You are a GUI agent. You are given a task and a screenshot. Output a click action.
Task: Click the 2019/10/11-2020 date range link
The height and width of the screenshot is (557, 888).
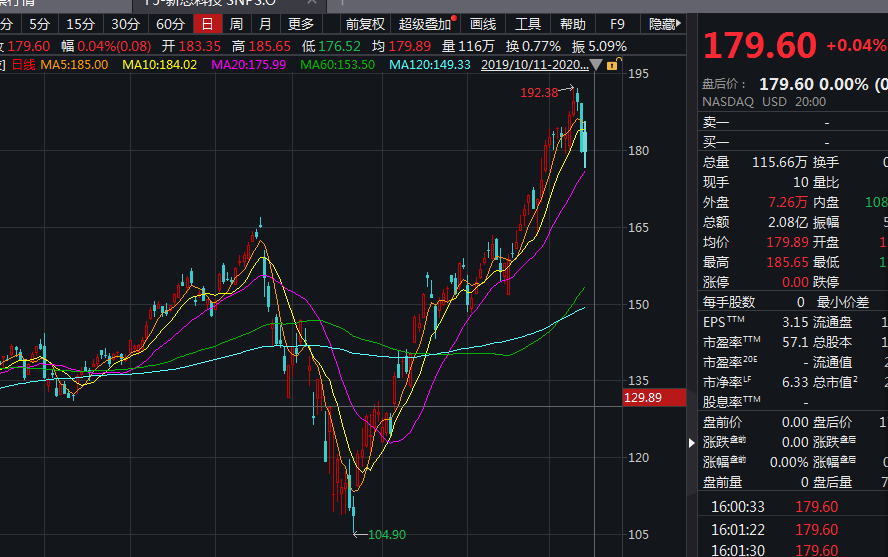tap(535, 65)
